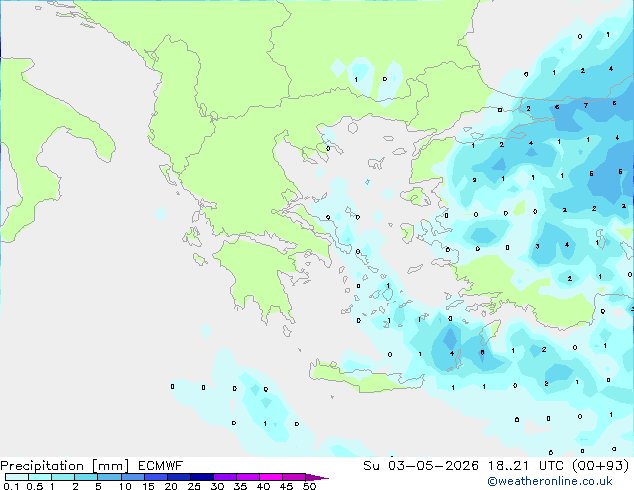The image size is (634, 490).
Task: Click the 40–45 mm magenta legend box
Action: click(x=271, y=477)
